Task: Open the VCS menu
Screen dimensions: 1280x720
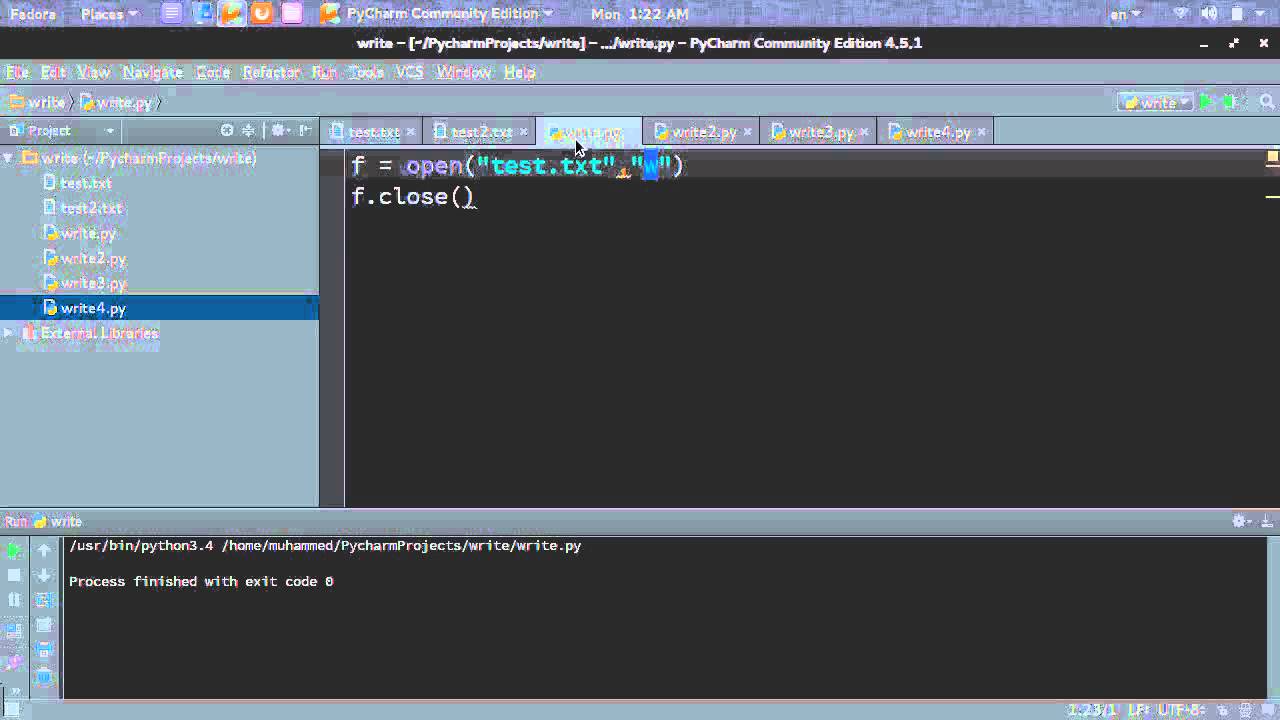Action: (x=409, y=72)
